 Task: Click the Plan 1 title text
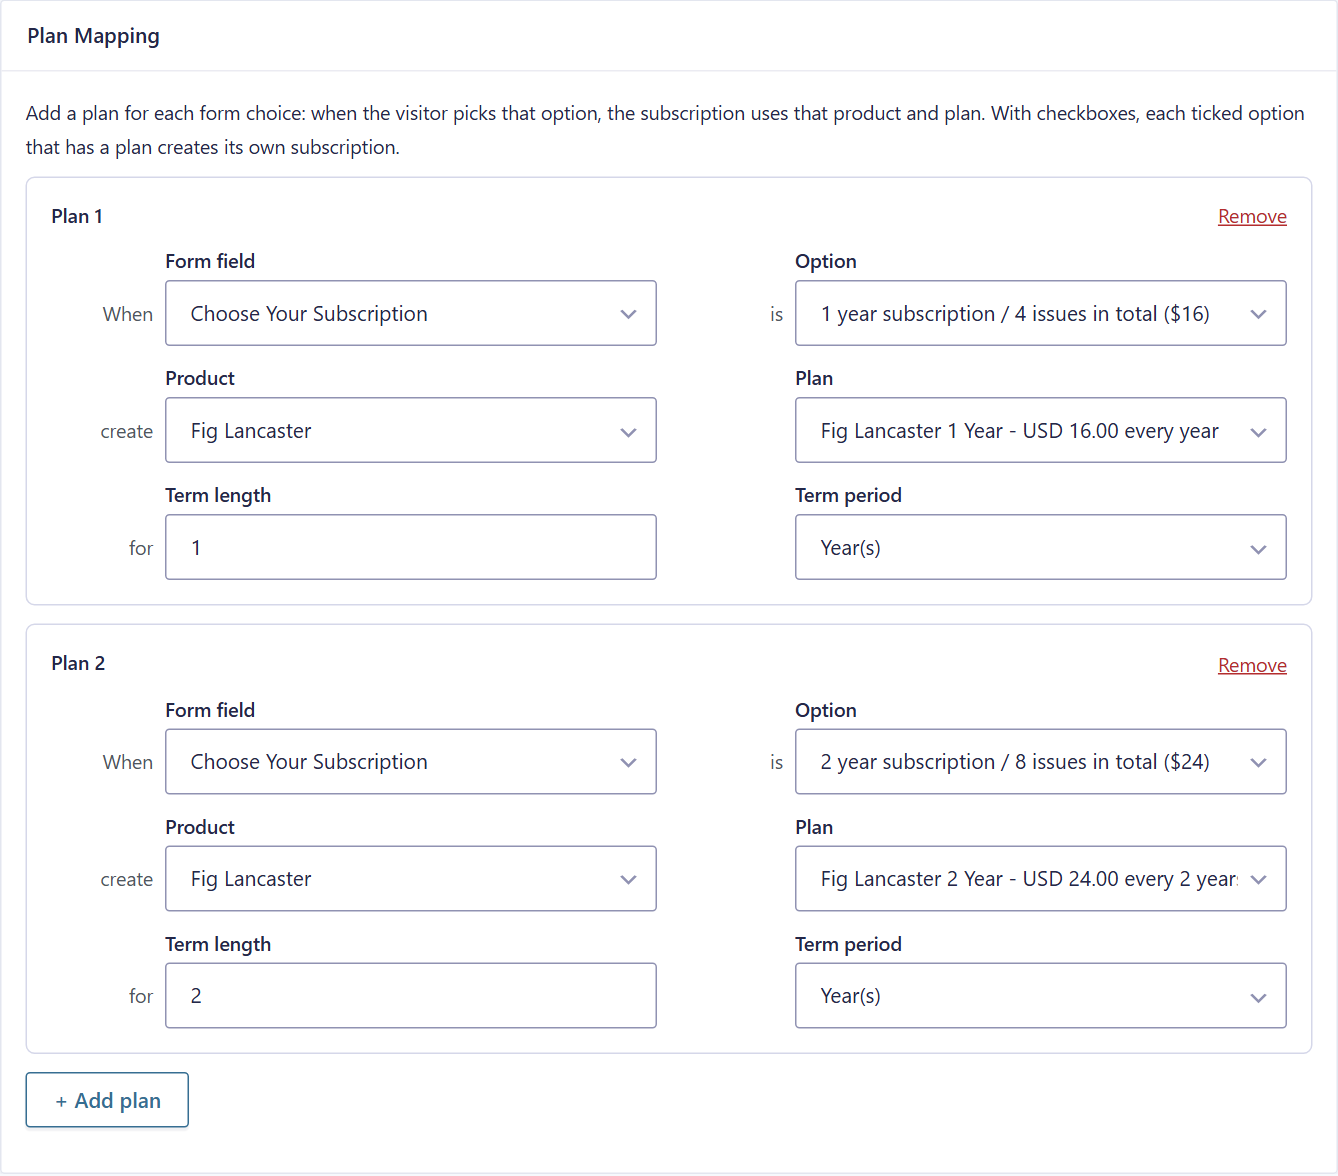(x=77, y=216)
